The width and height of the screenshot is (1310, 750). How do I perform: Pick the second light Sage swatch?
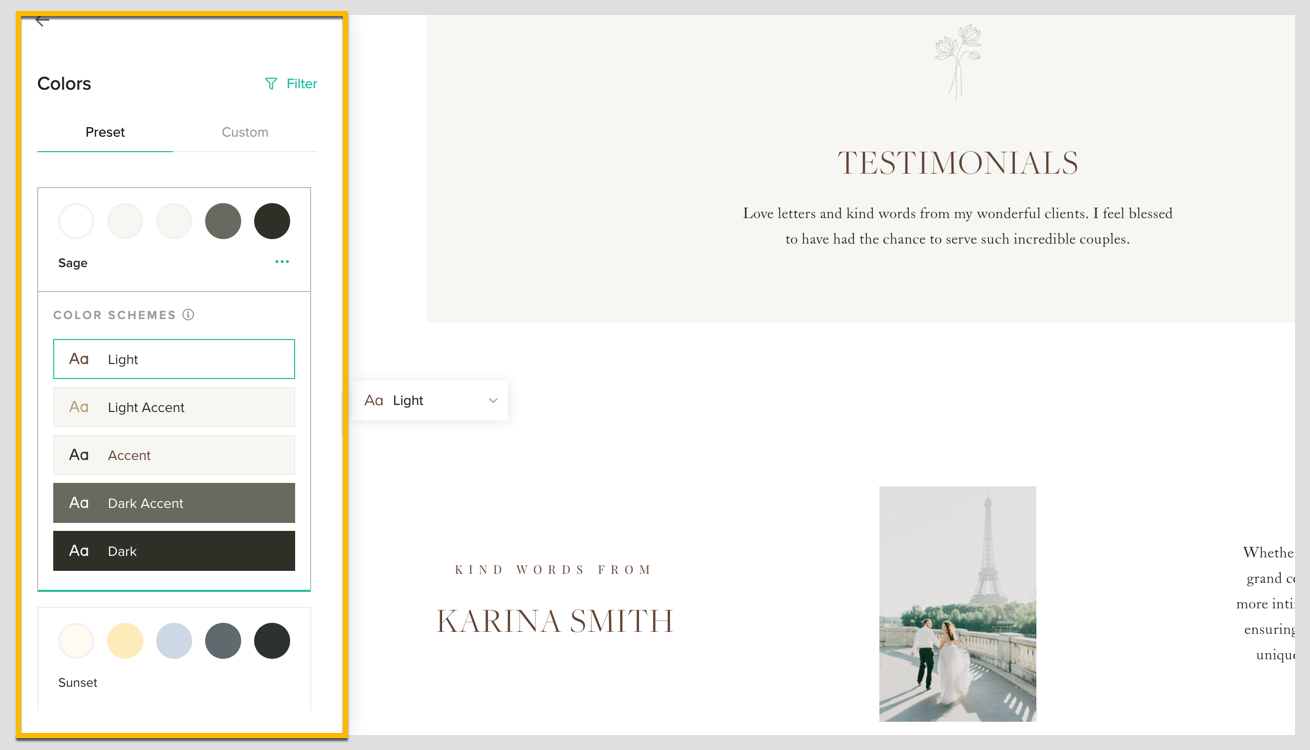coord(125,221)
